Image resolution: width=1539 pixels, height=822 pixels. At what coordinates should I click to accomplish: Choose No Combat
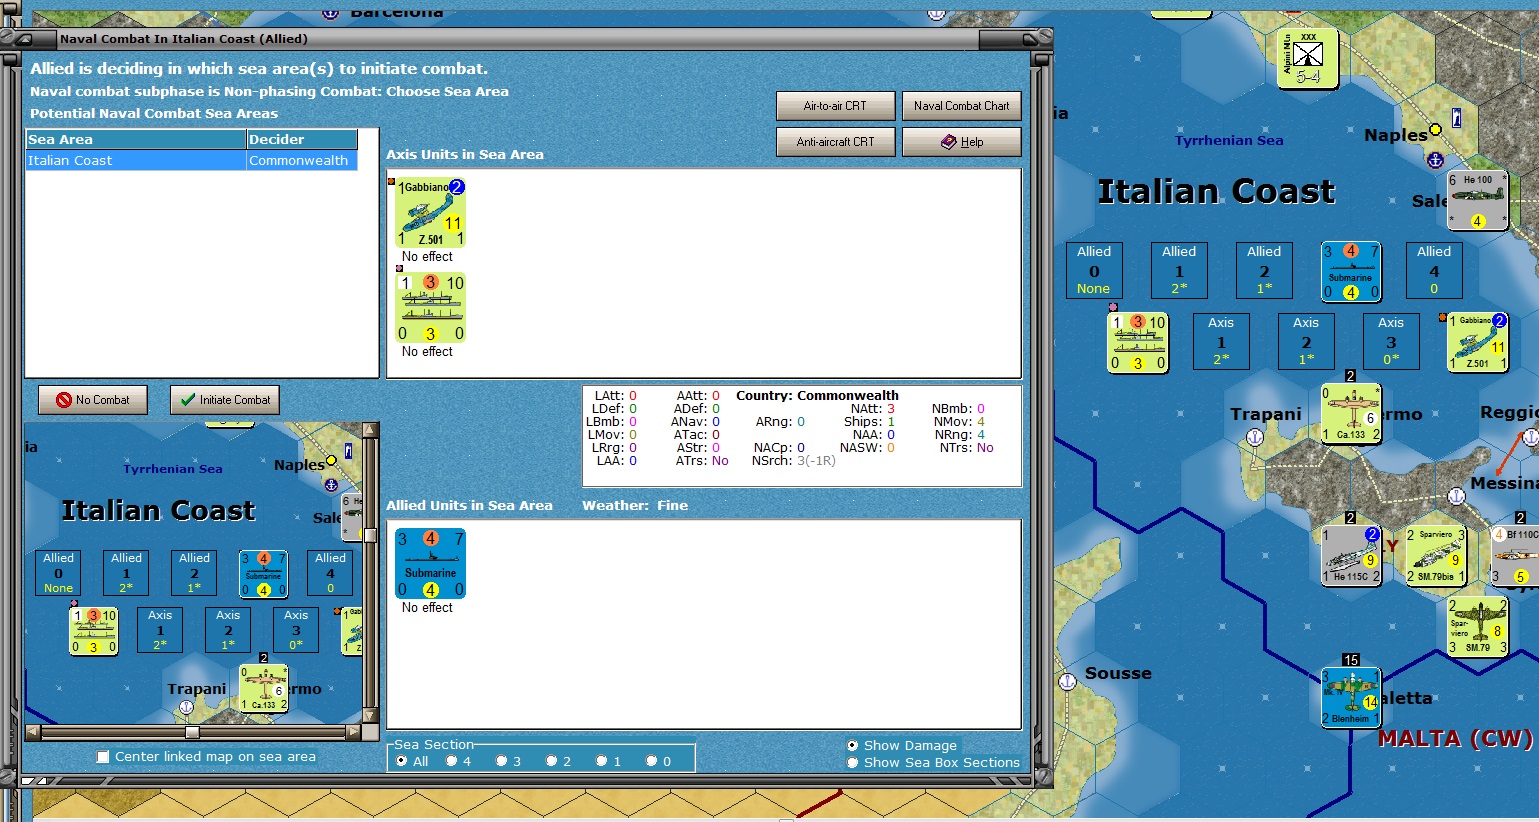[93, 400]
